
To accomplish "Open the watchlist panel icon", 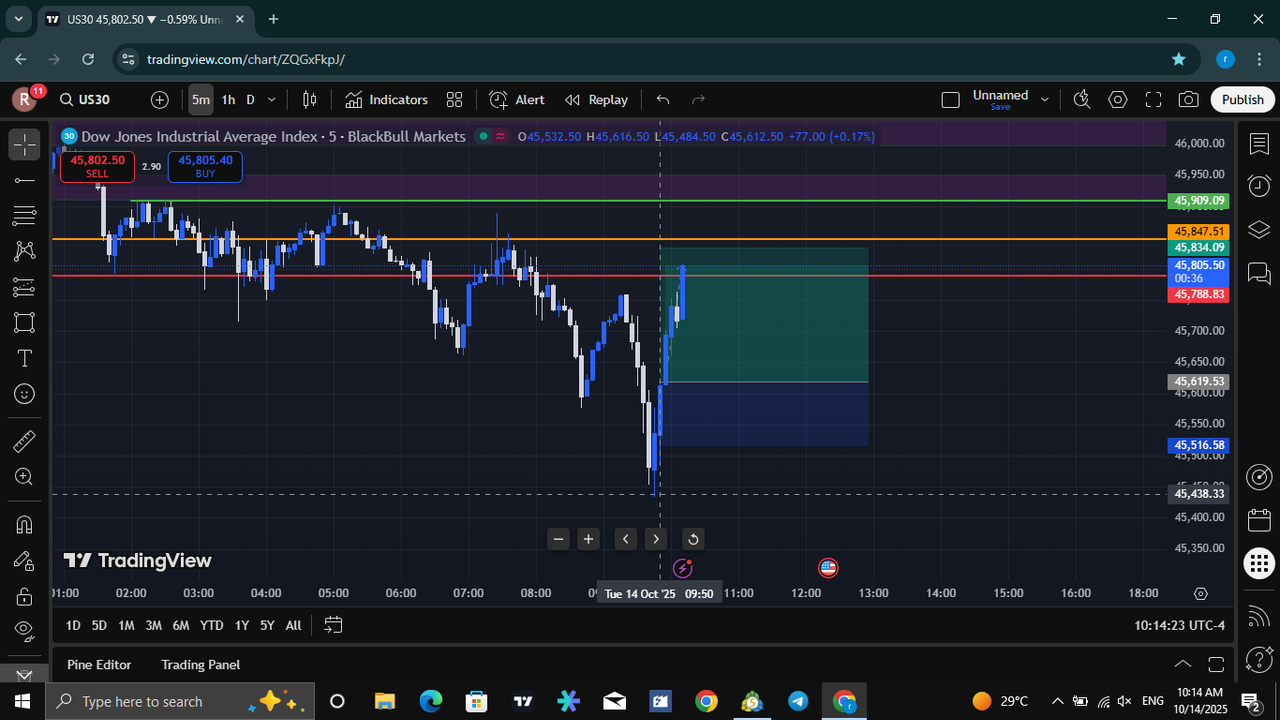I will [1259, 145].
